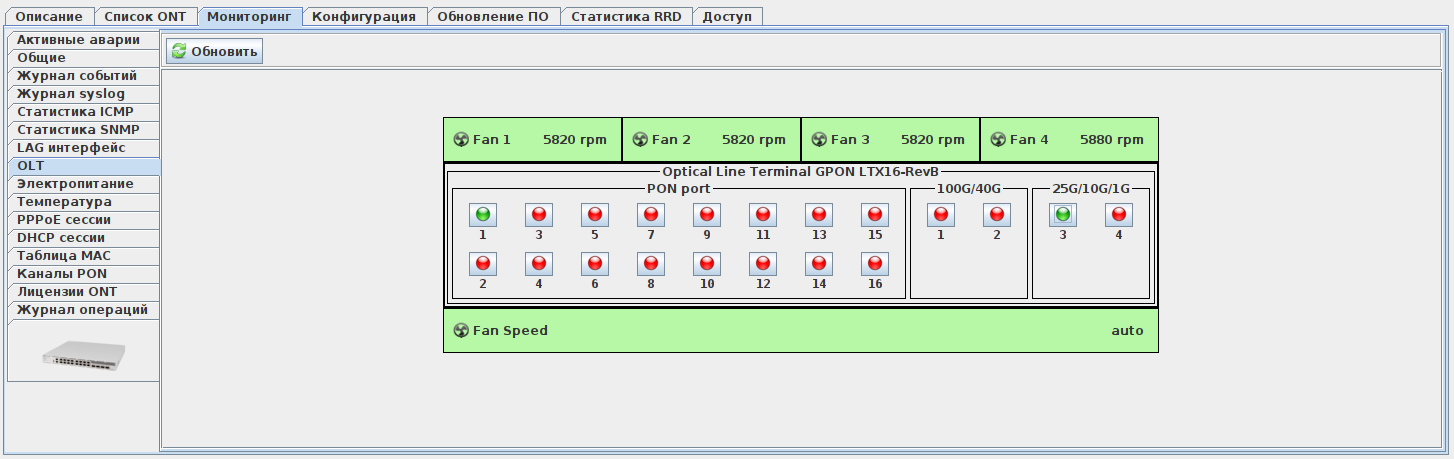Open Температура section
This screenshot has height=459, width=1454.
tap(83, 202)
